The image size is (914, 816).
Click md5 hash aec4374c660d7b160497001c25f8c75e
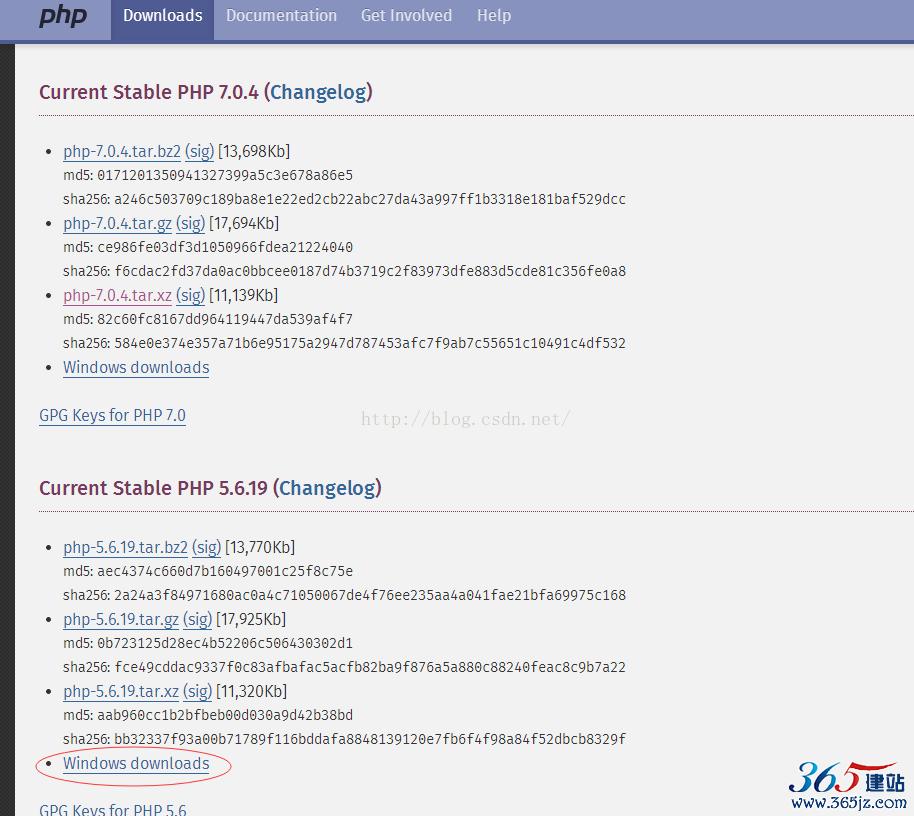pos(225,571)
